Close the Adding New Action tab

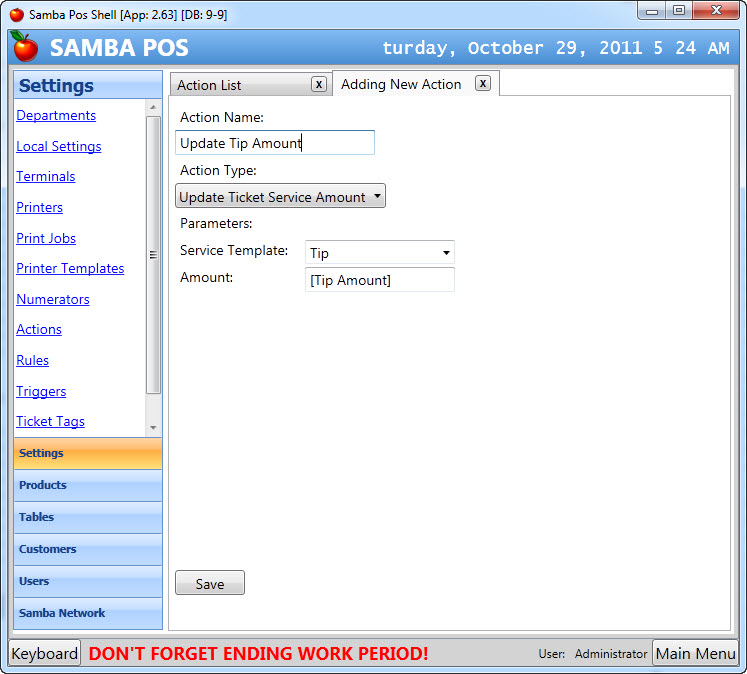[483, 83]
